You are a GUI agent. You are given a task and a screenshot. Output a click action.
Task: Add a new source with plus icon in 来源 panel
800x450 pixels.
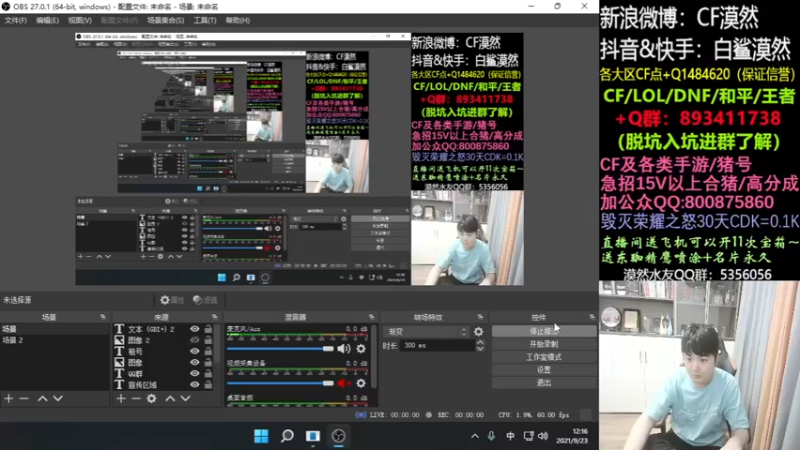click(121, 398)
